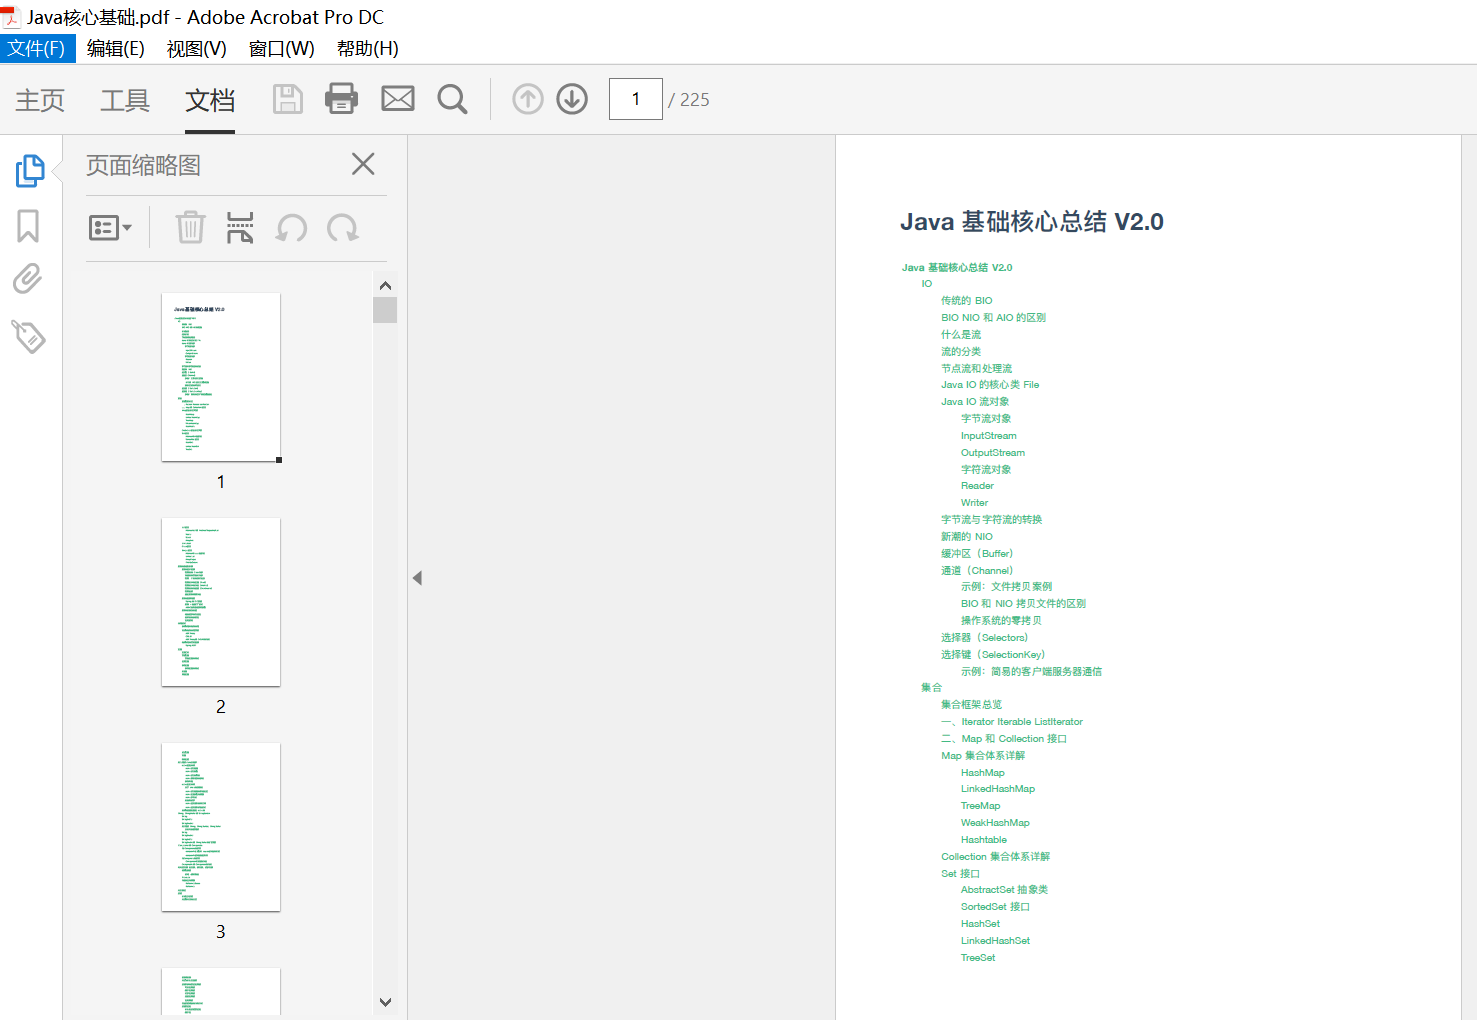This screenshot has width=1477, height=1020.
Task: Click the OutputStream contents link
Action: click(993, 452)
